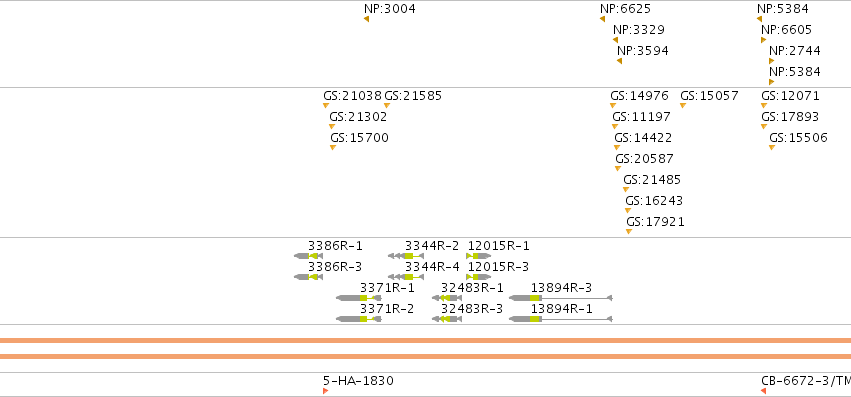Image resolution: width=851 pixels, height=397 pixels.
Task: Click the GS:21302 insertion triangle
Action: (x=332, y=127)
